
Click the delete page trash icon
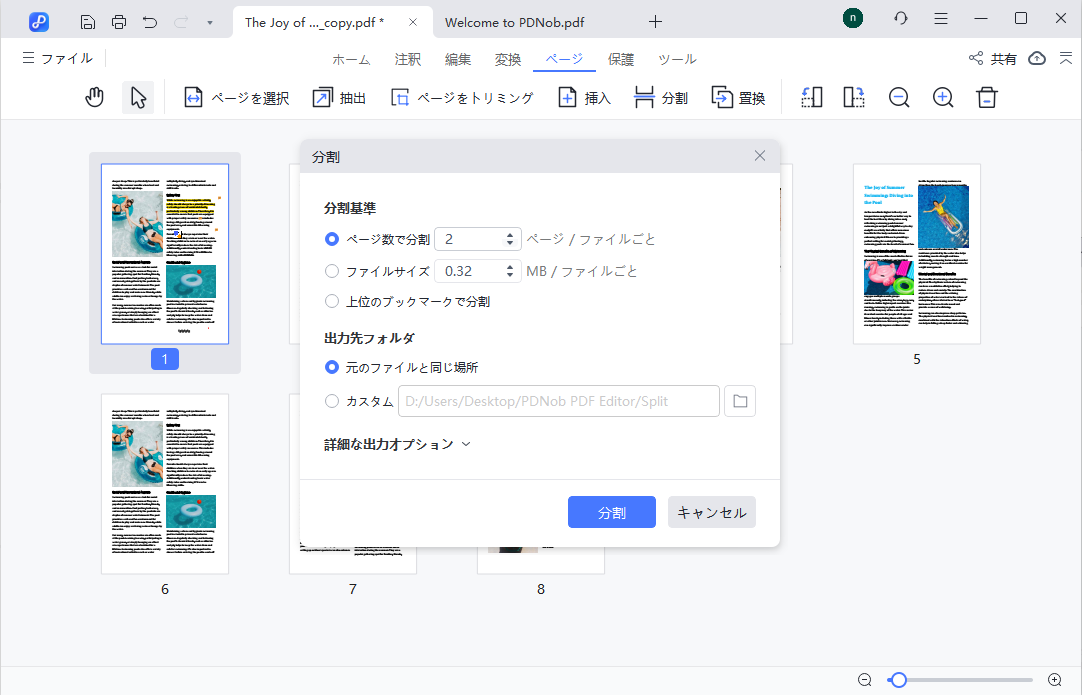click(986, 97)
